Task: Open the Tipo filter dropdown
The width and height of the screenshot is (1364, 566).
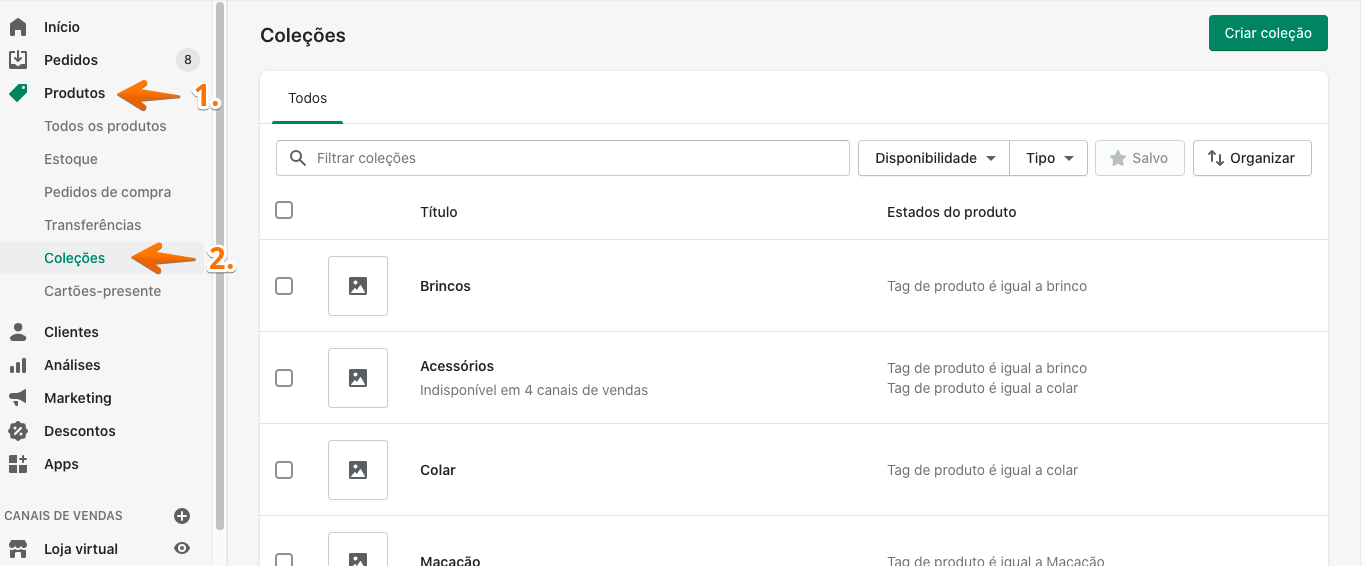Action: pos(1049,158)
